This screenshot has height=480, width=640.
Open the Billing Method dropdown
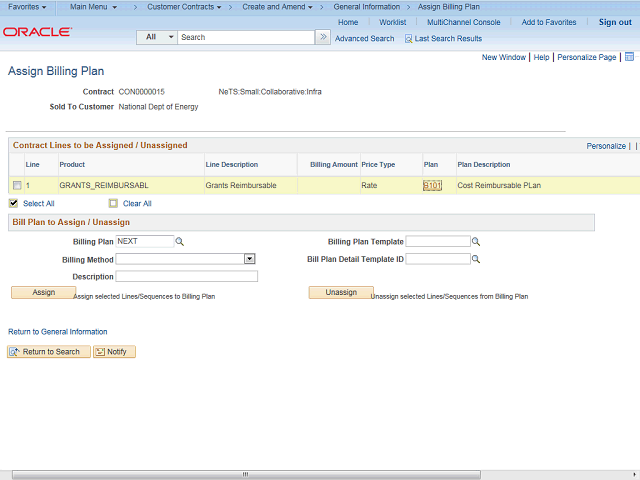249,259
